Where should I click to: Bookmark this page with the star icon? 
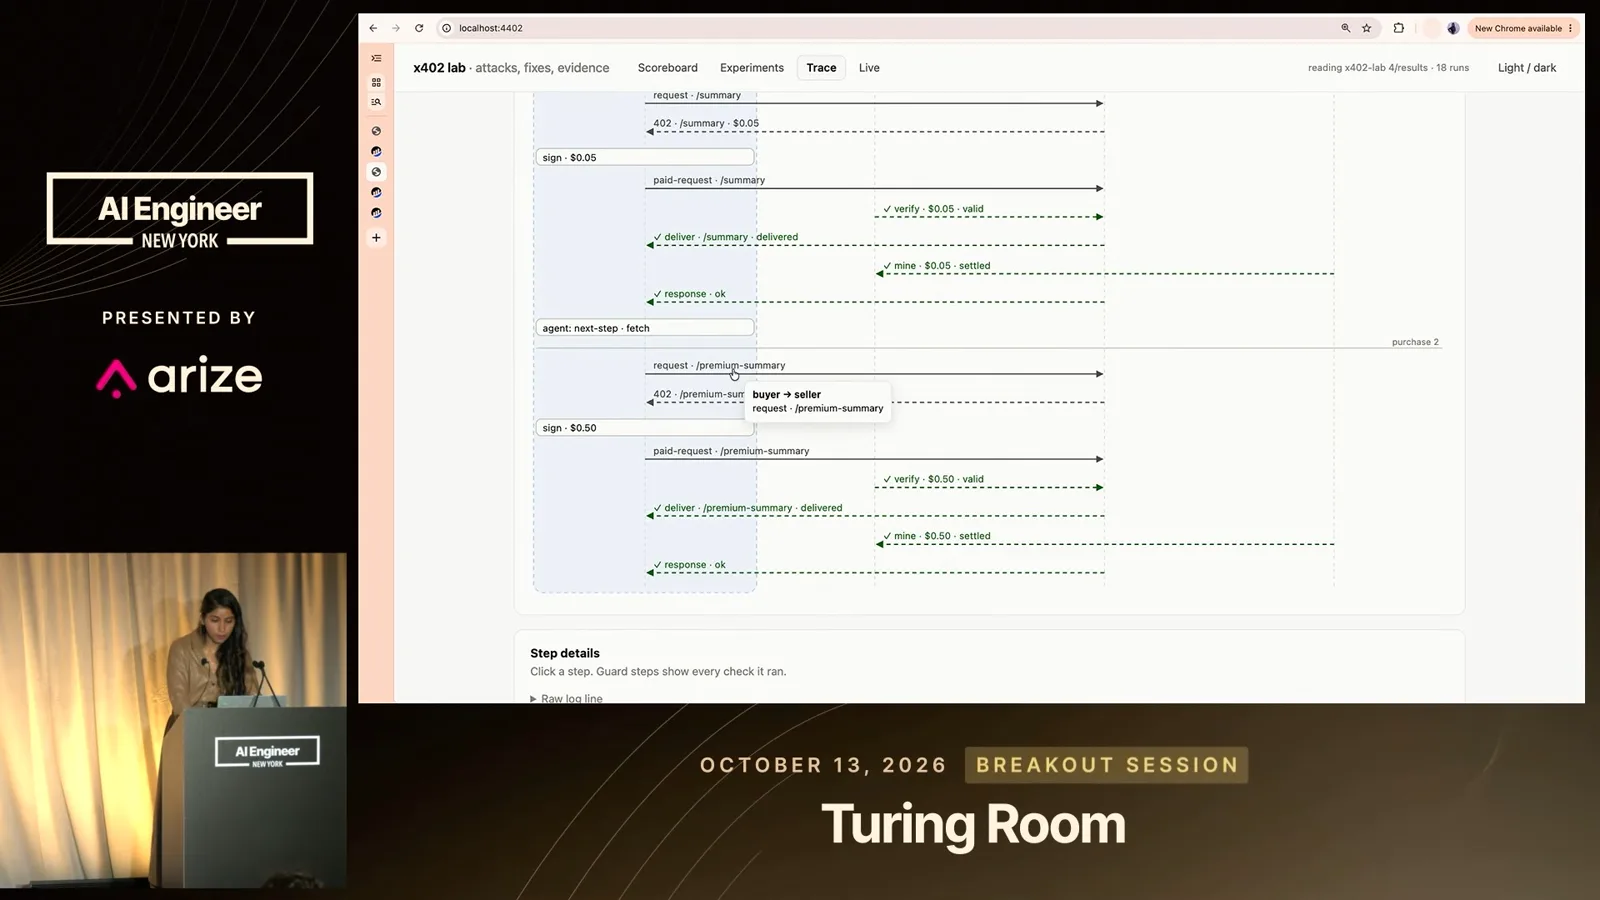tap(1366, 28)
